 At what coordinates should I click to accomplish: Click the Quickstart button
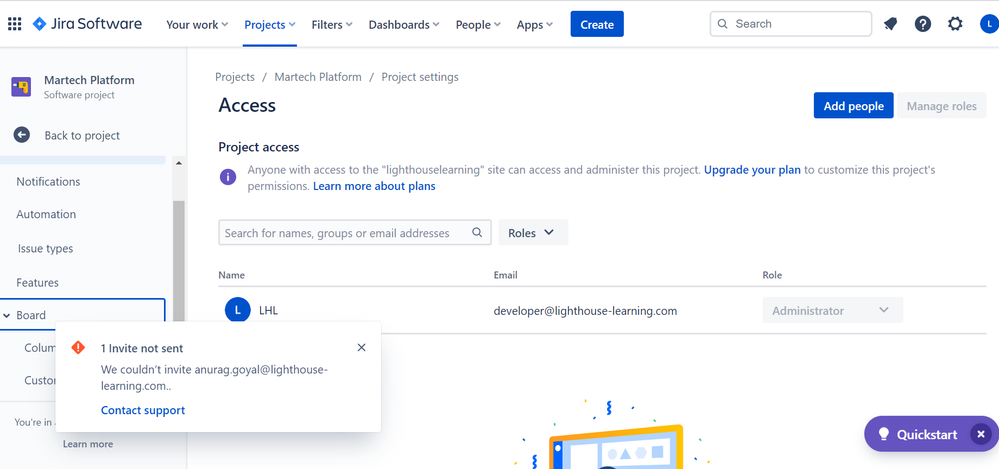926,434
